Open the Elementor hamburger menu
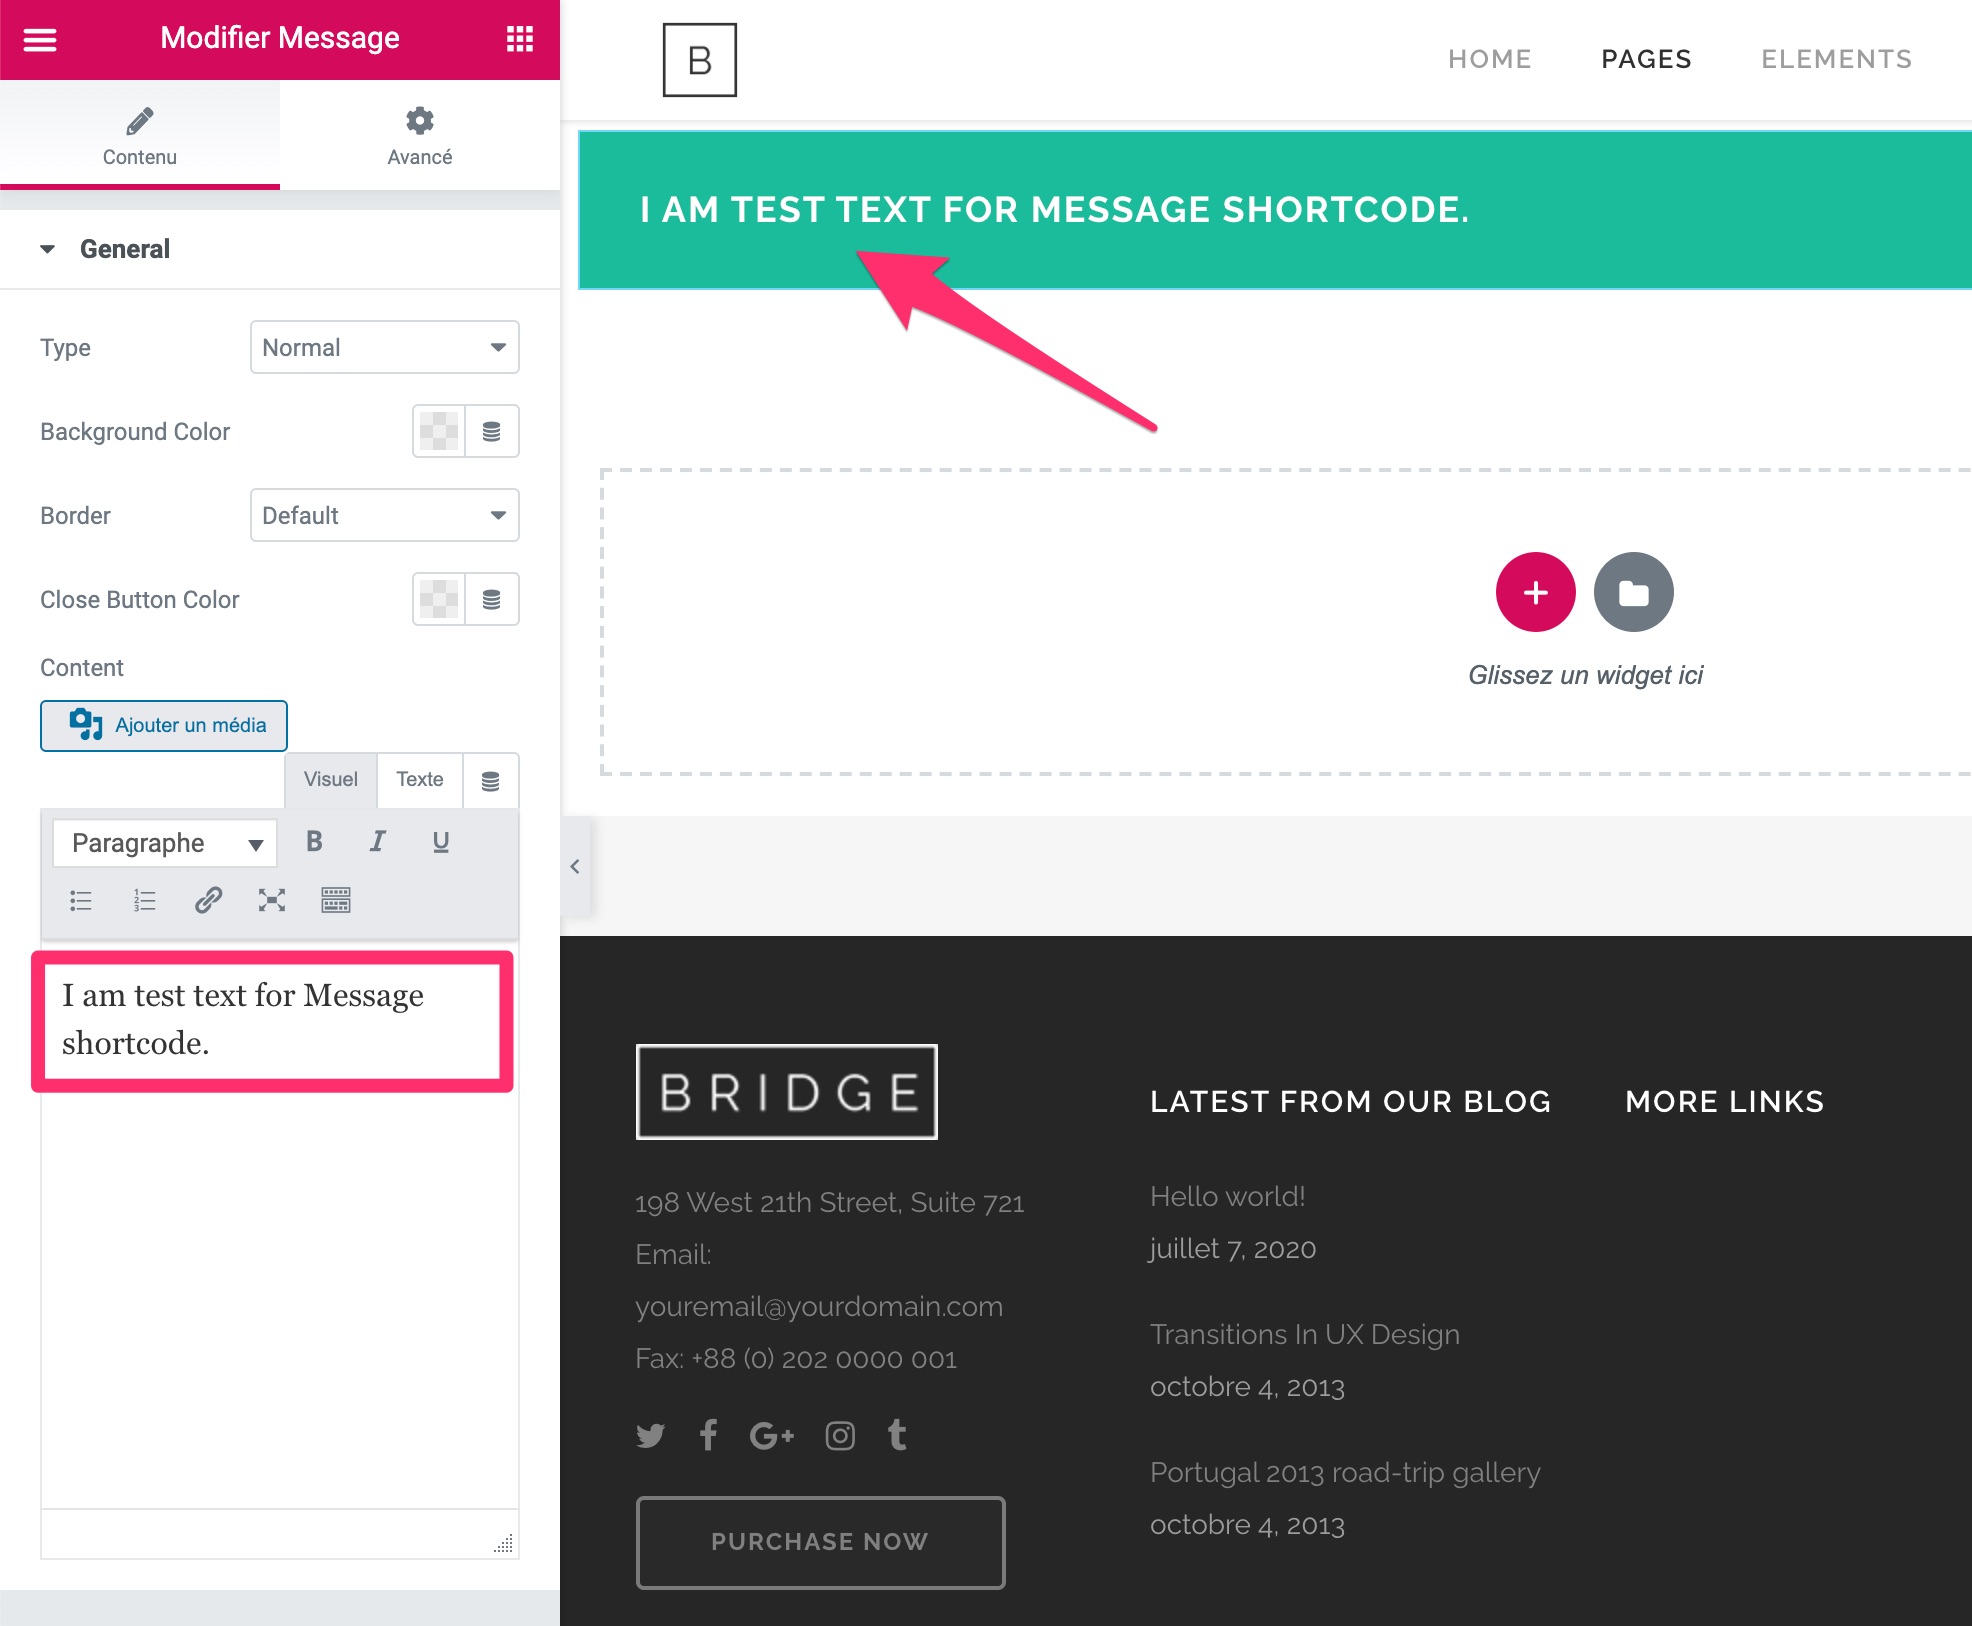The image size is (1972, 1626). point(39,38)
